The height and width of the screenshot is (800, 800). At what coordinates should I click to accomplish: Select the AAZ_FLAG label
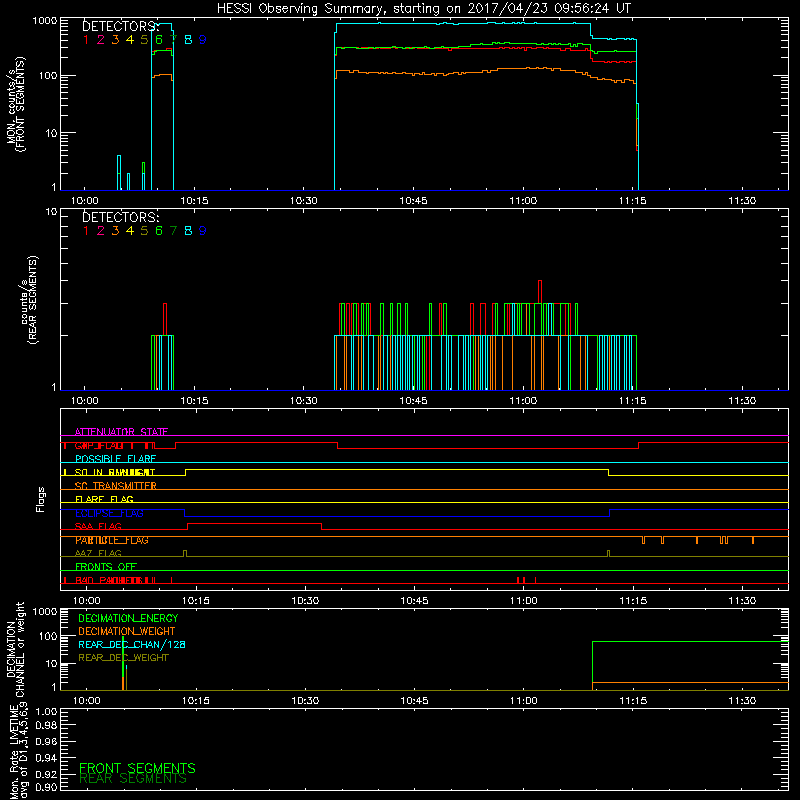pyautogui.click(x=98, y=553)
